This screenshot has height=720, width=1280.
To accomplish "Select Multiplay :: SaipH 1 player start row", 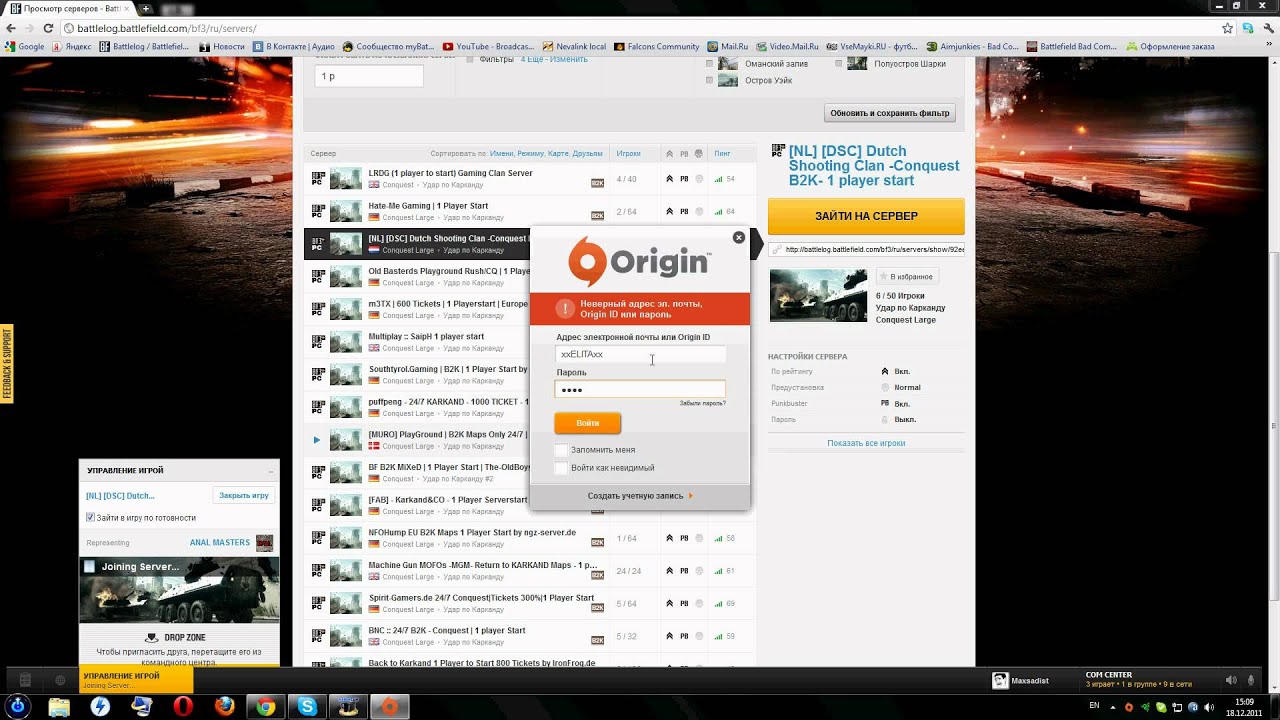I will [x=417, y=342].
